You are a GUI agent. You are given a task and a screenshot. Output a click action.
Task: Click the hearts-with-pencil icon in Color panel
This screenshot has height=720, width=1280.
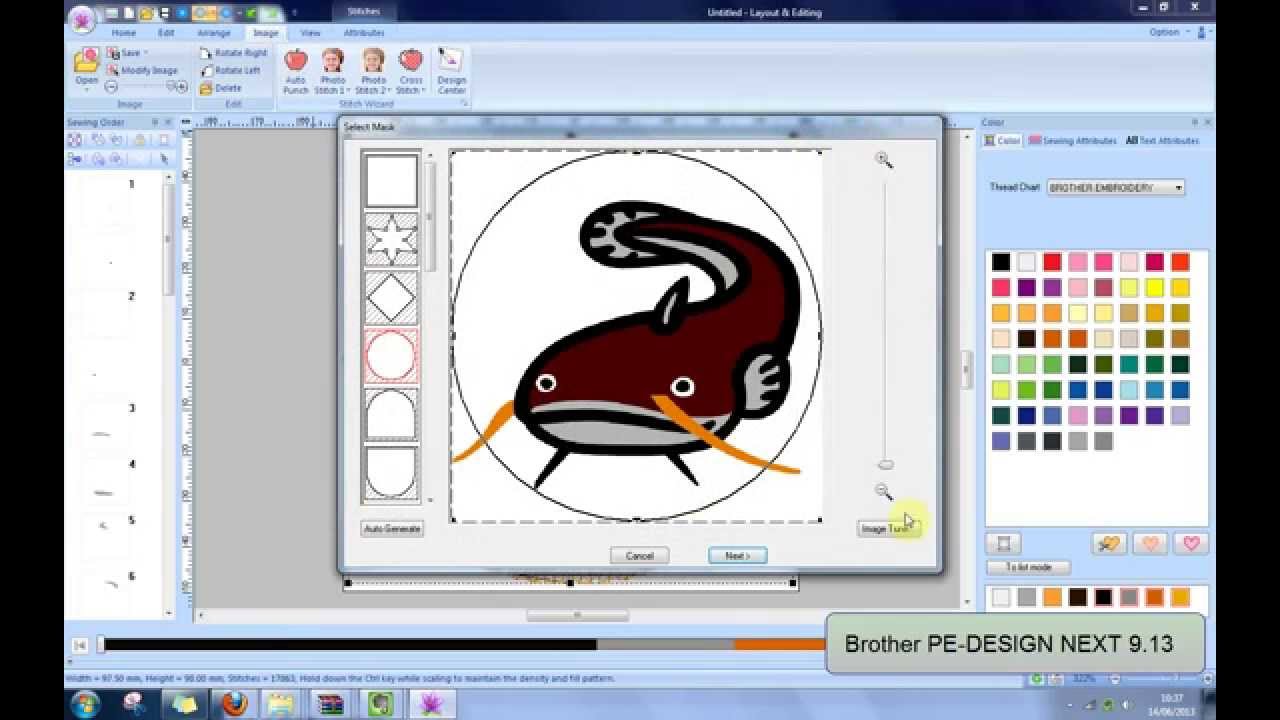tap(1108, 544)
